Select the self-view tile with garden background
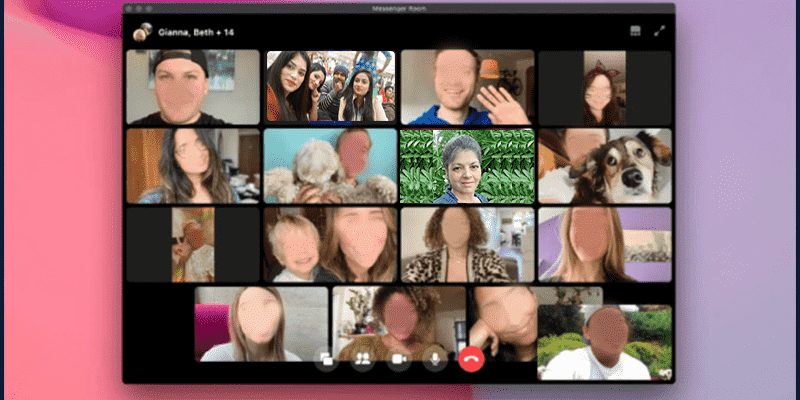Viewport: 800px width, 400px height. 605,342
